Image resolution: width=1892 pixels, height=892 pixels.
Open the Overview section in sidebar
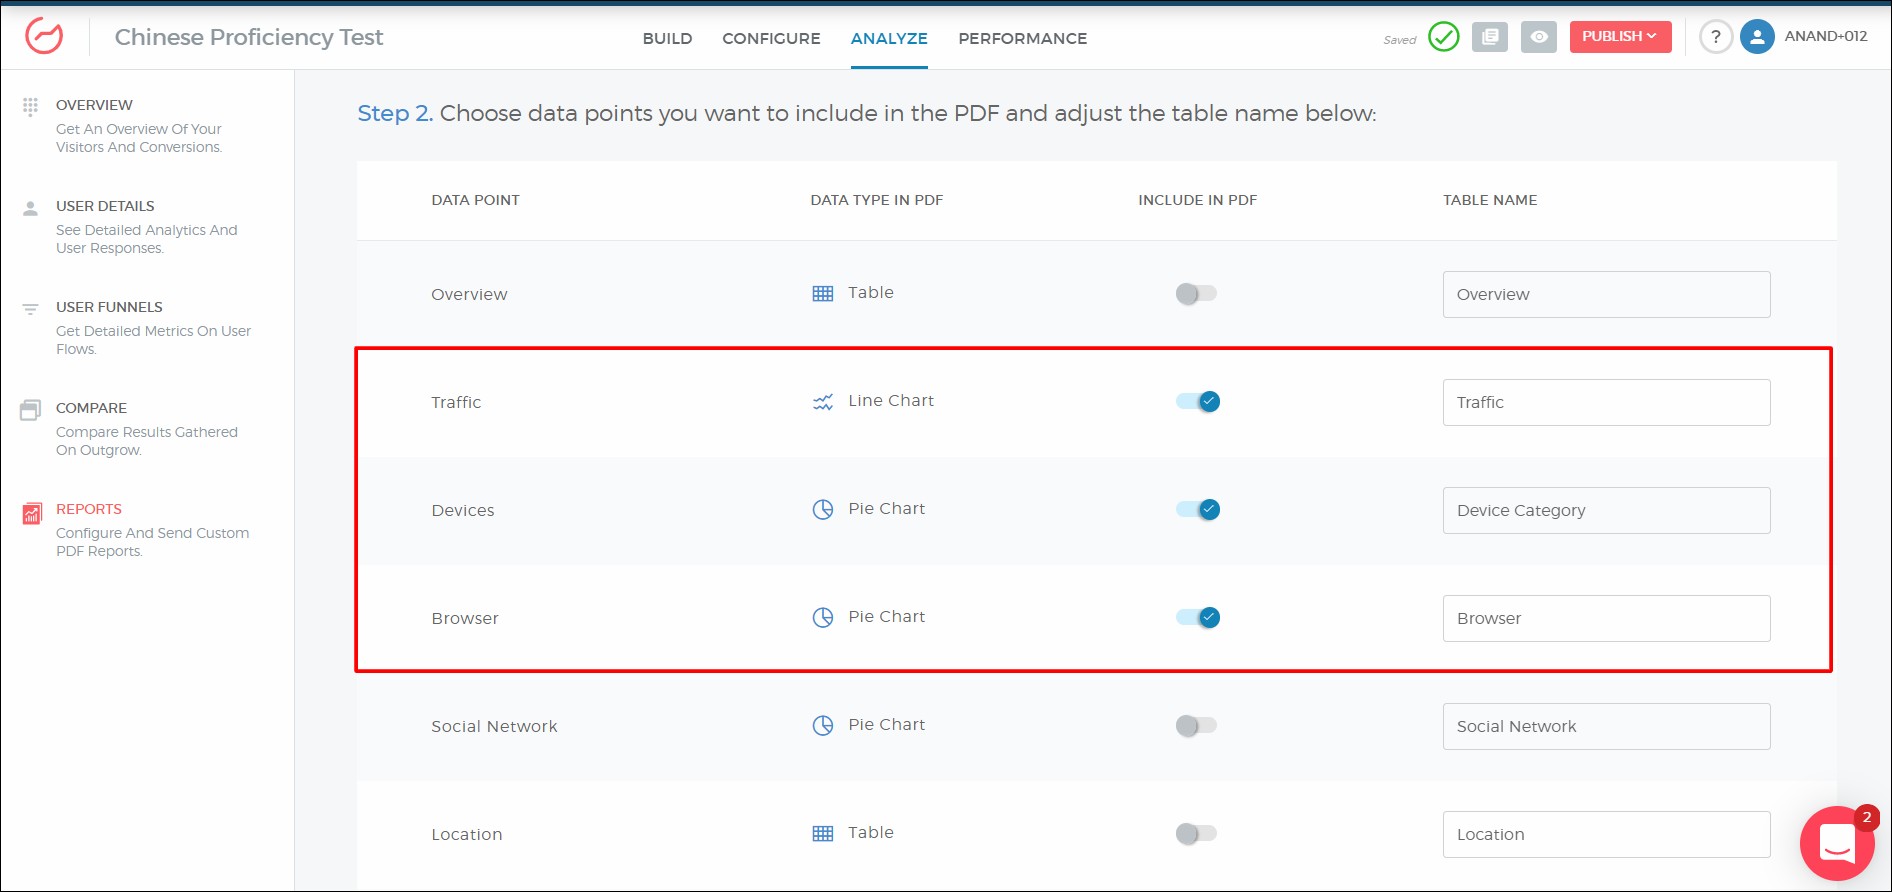94,105
